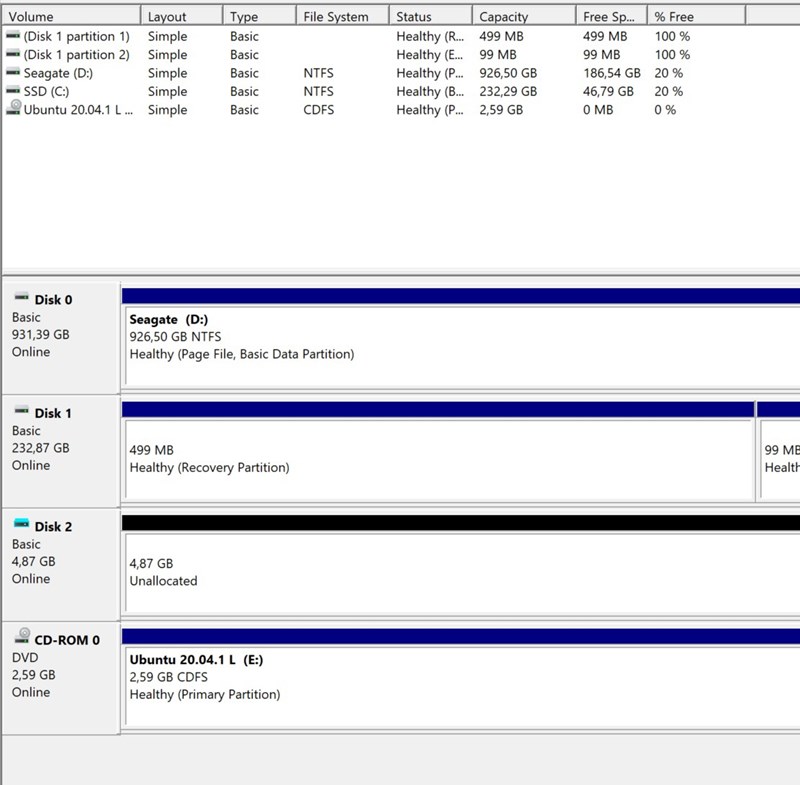Click the drive icon beside Seagate (D:) volume

coord(13,73)
